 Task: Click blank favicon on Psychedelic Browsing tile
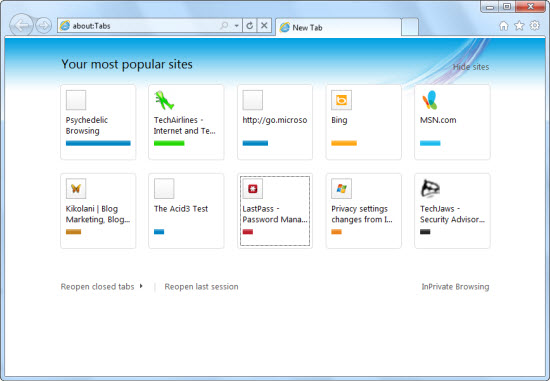[x=76, y=100]
